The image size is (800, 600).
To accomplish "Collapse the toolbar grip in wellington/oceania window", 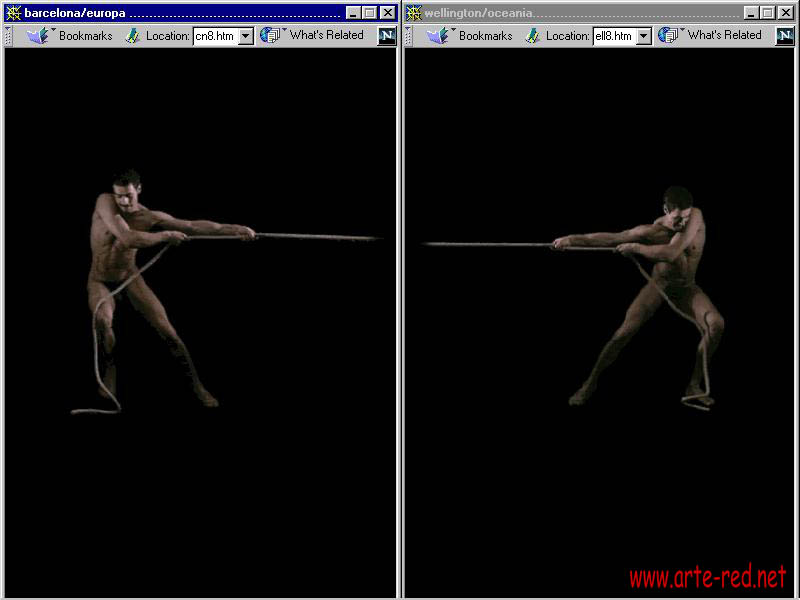I will (409, 36).
